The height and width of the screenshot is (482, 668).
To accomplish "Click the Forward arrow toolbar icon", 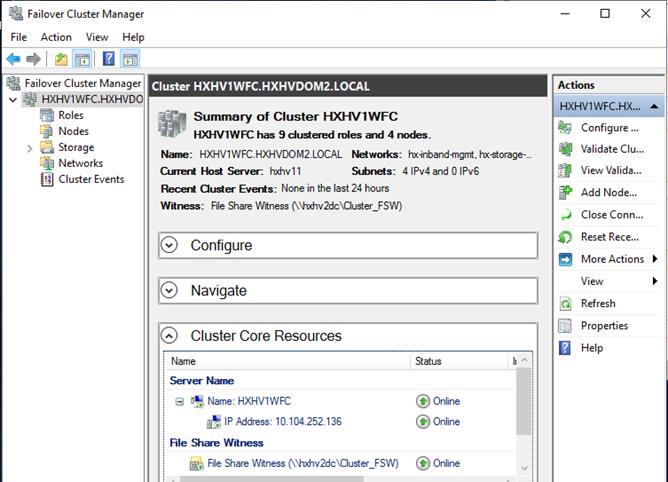I will (x=33, y=59).
